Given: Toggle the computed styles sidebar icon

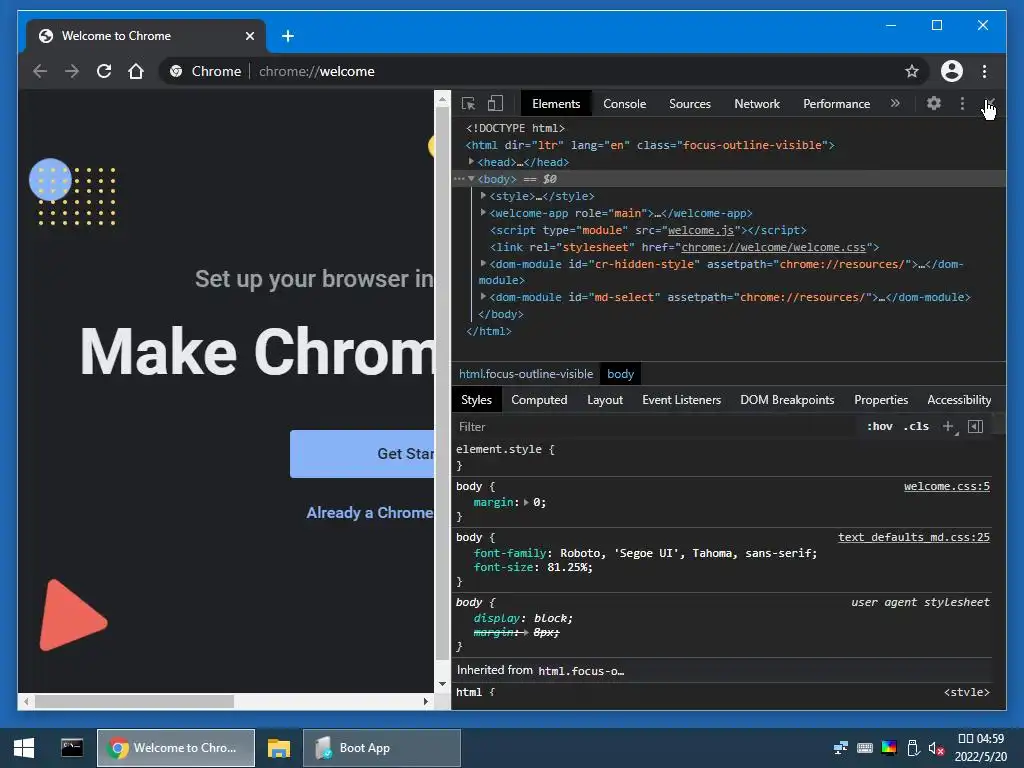Looking at the screenshot, I should pyautogui.click(x=976, y=426).
